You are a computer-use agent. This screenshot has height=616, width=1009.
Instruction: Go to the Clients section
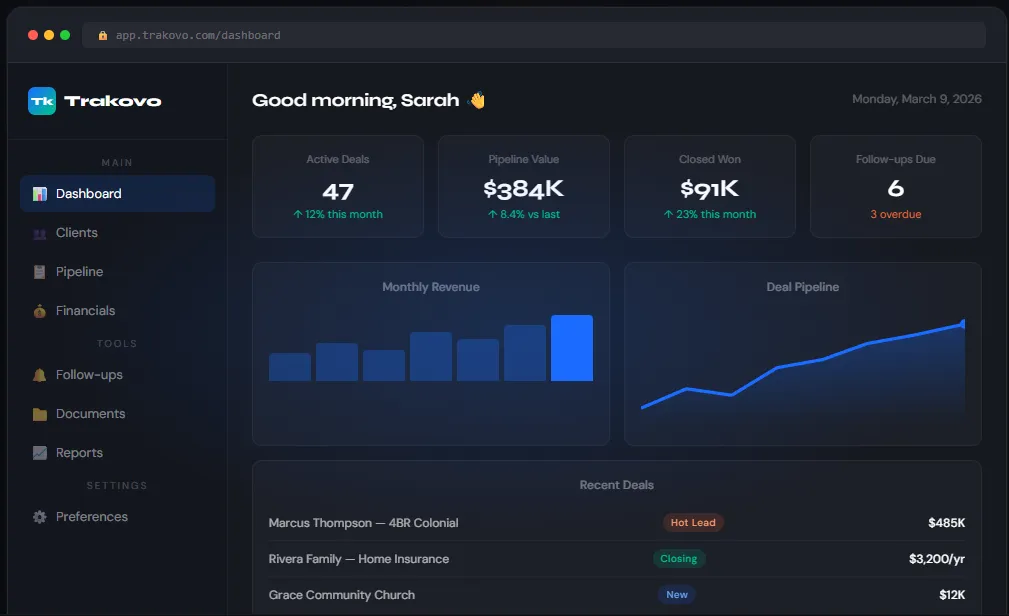pyautogui.click(x=117, y=233)
